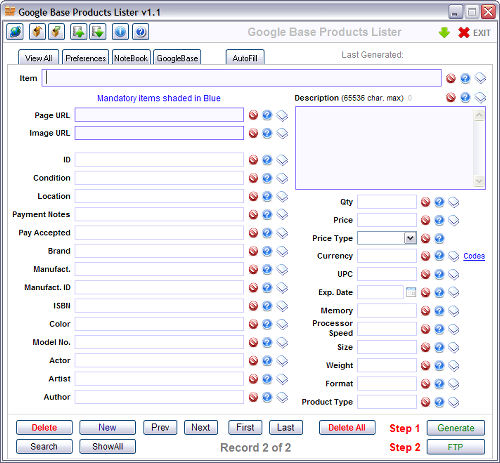Open help for Memory field
This screenshot has height=463, width=500.
pyautogui.click(x=439, y=311)
